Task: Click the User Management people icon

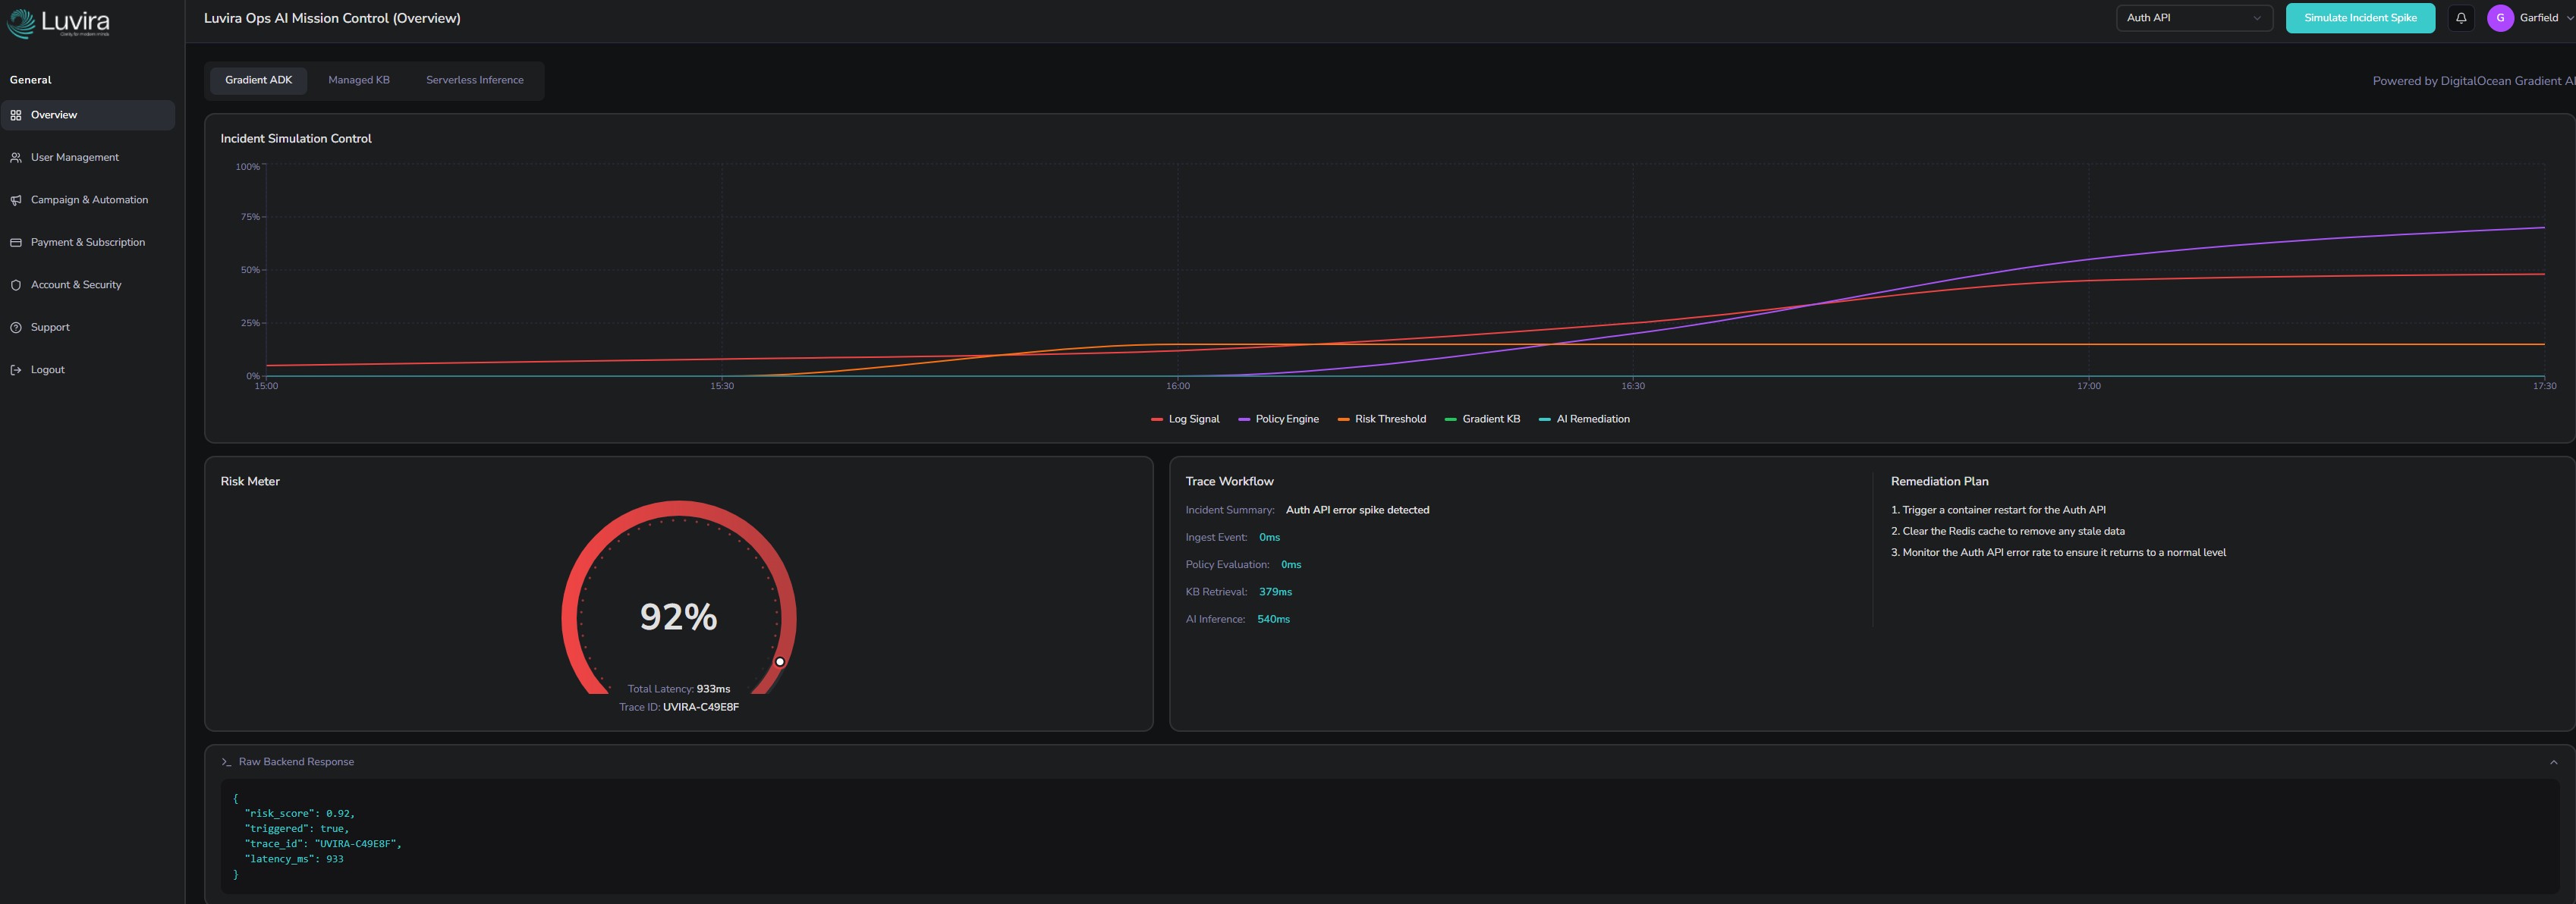Action: 16,158
